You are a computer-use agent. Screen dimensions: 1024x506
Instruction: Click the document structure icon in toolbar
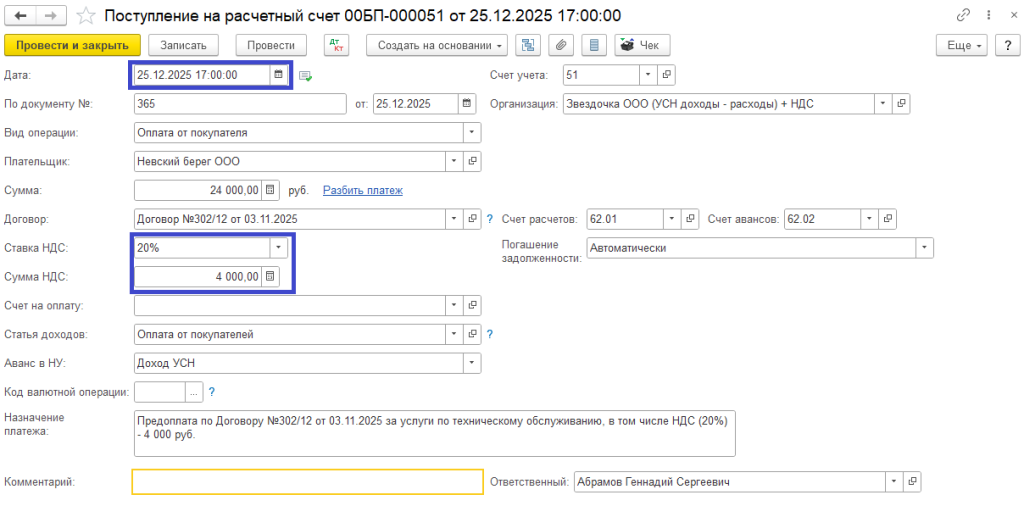click(529, 45)
